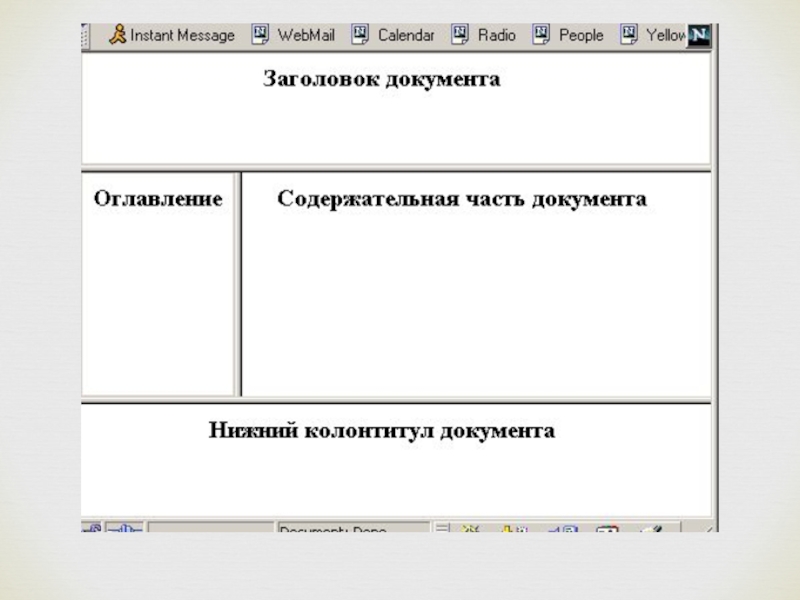Click the Netscape N logo
Screen dimensions: 800x600
coord(699,36)
